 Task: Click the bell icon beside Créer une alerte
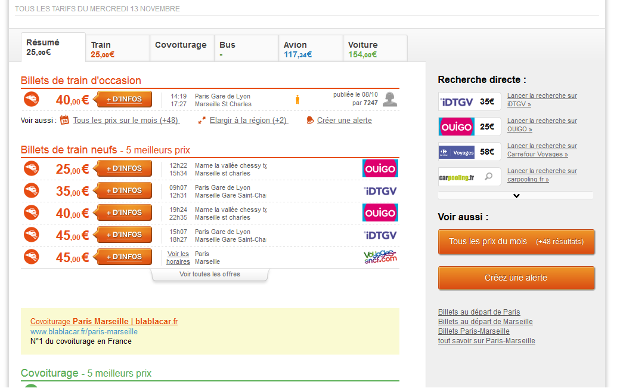310,120
